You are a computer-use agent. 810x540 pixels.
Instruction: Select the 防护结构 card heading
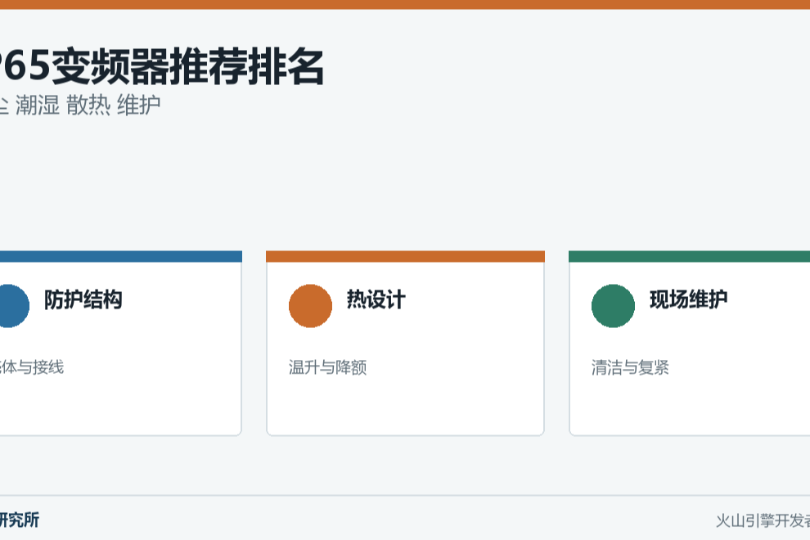point(83,300)
